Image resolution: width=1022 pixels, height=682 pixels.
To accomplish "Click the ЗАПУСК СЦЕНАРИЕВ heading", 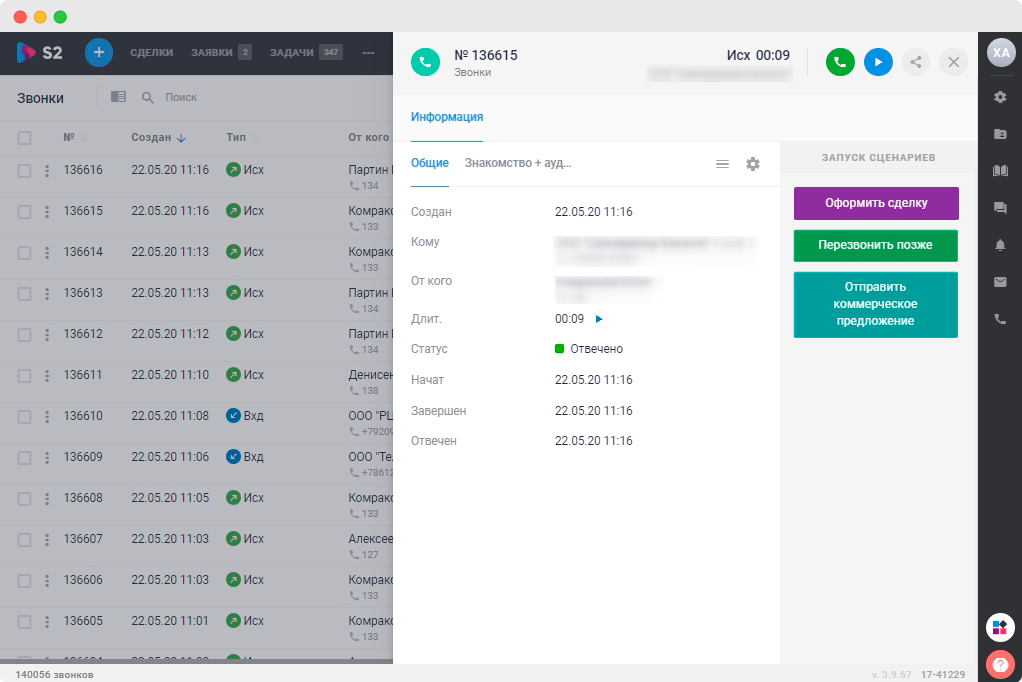I will click(878, 157).
